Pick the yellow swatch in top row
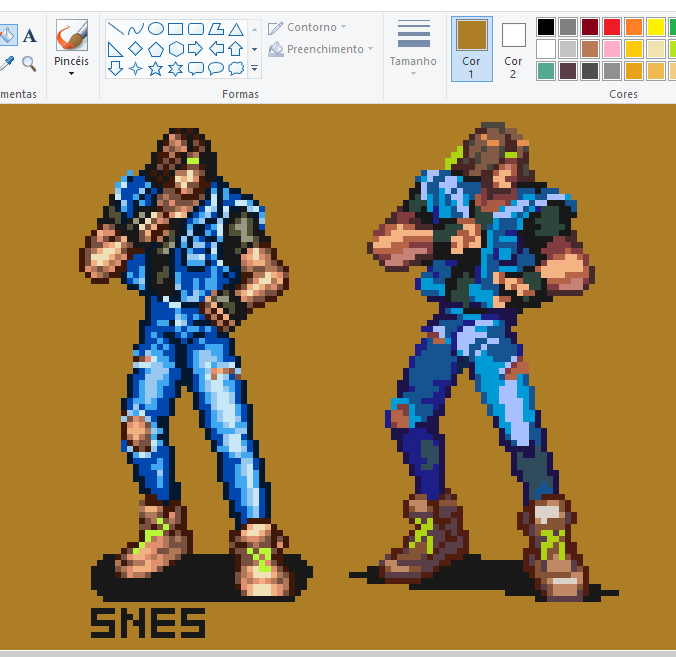Image resolution: width=676 pixels, height=657 pixels. (x=656, y=27)
